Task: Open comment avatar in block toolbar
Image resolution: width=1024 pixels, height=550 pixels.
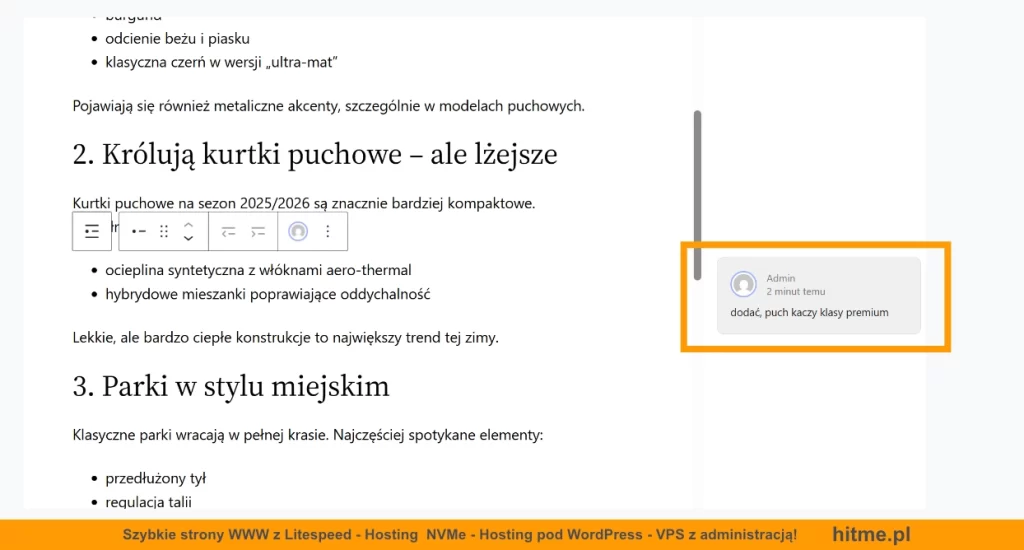Action: 298,231
